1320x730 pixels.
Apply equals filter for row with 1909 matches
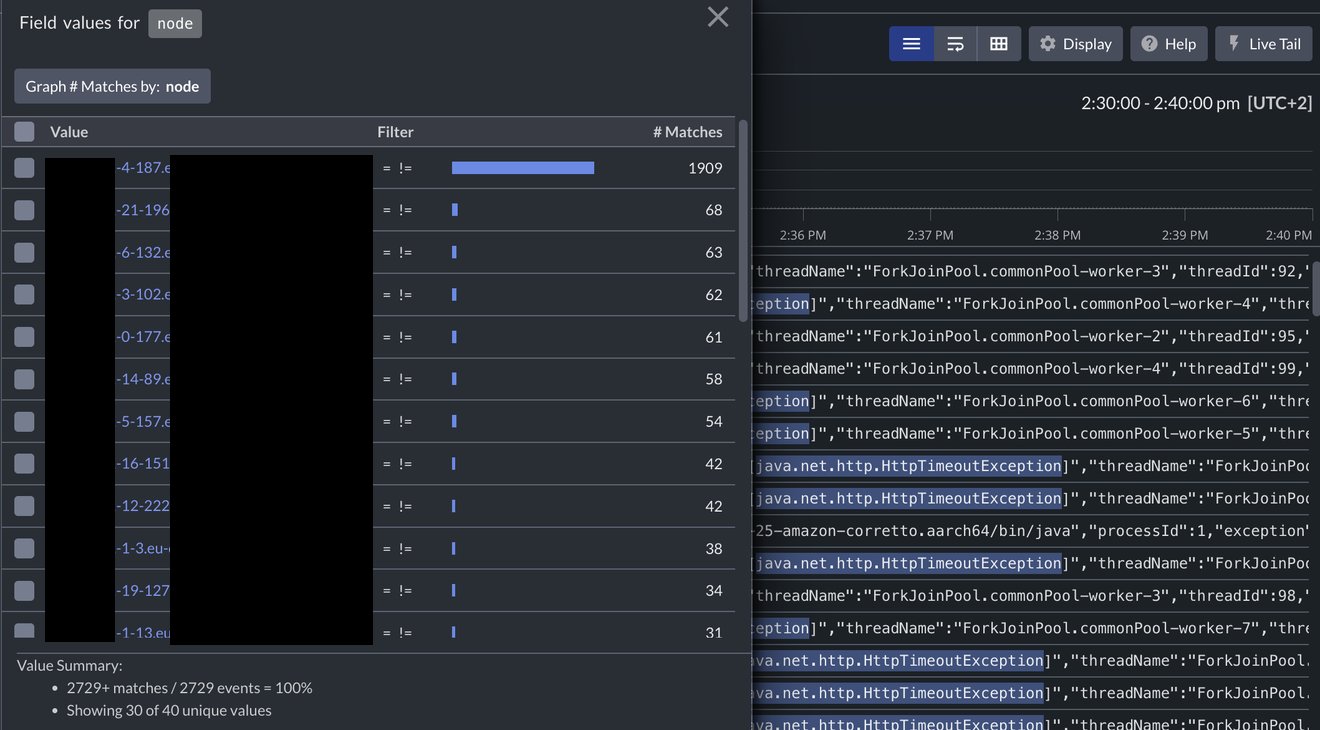[387, 168]
